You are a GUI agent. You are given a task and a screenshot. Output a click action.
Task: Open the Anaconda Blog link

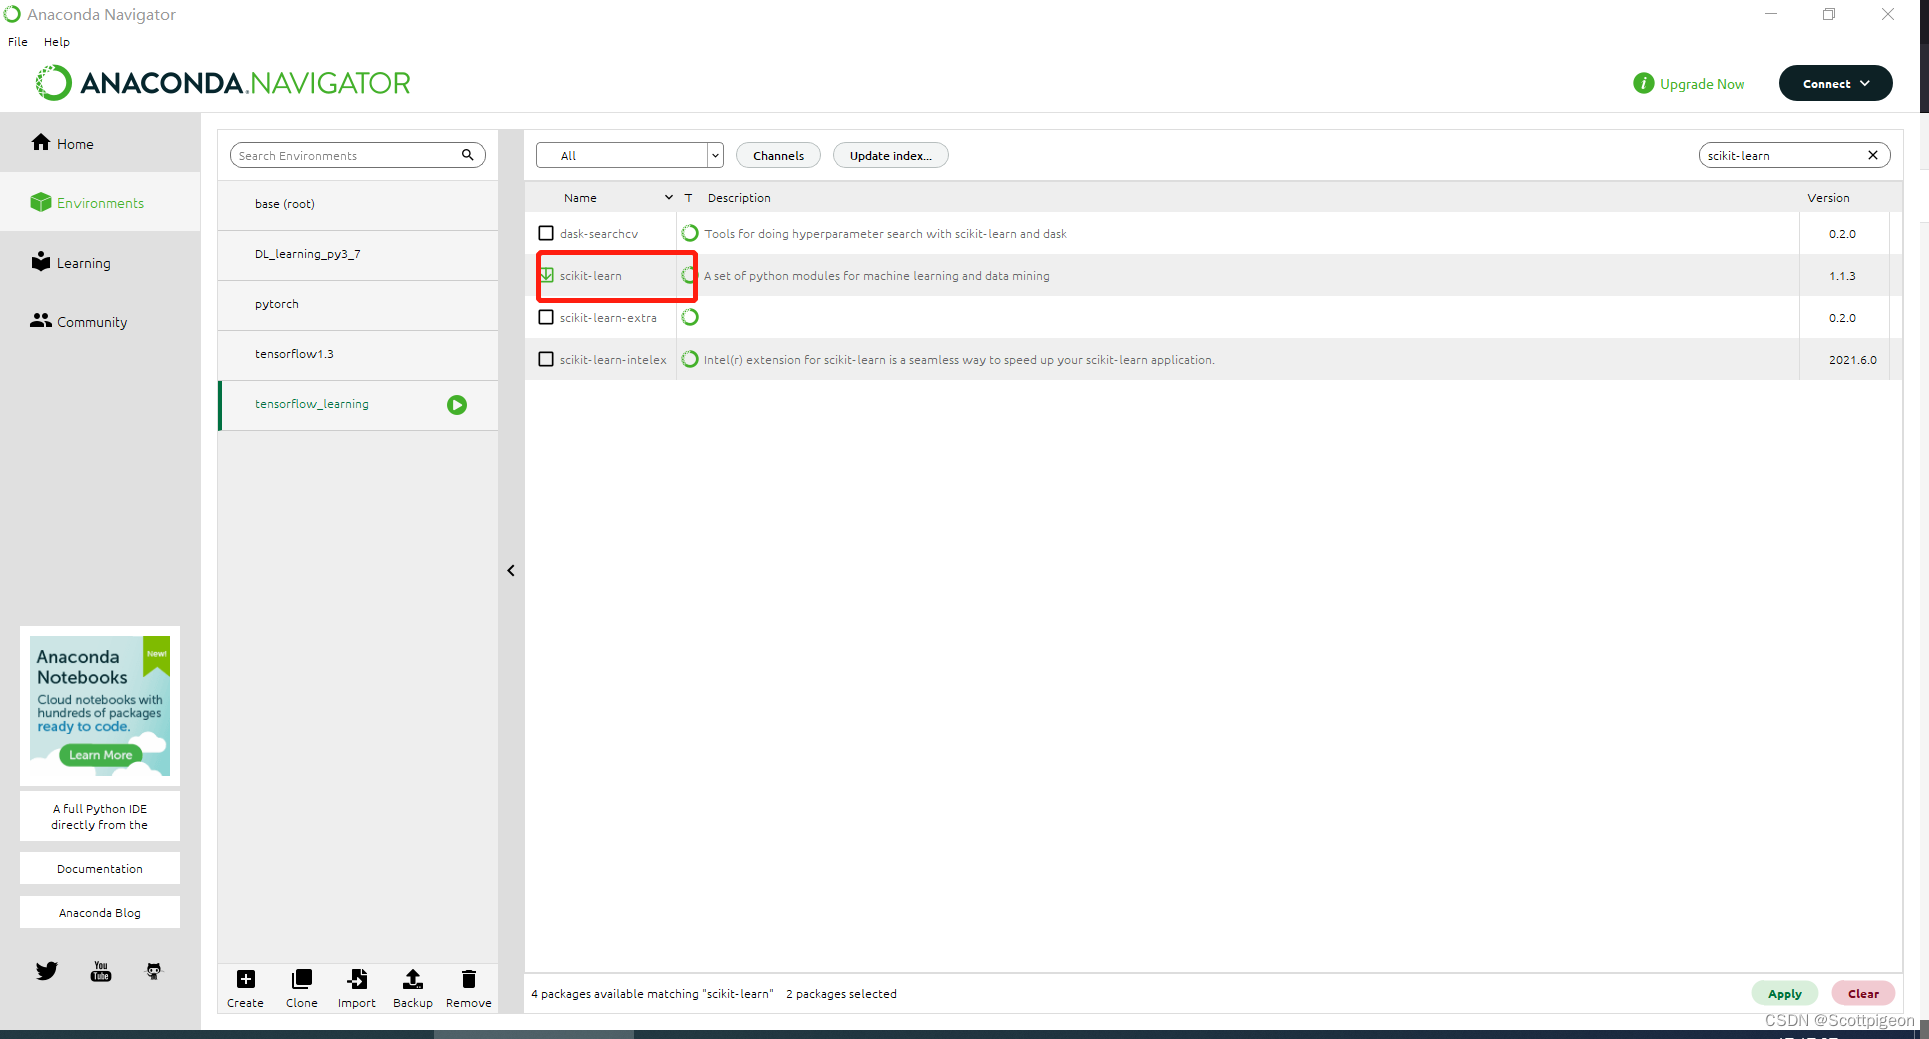click(x=100, y=912)
